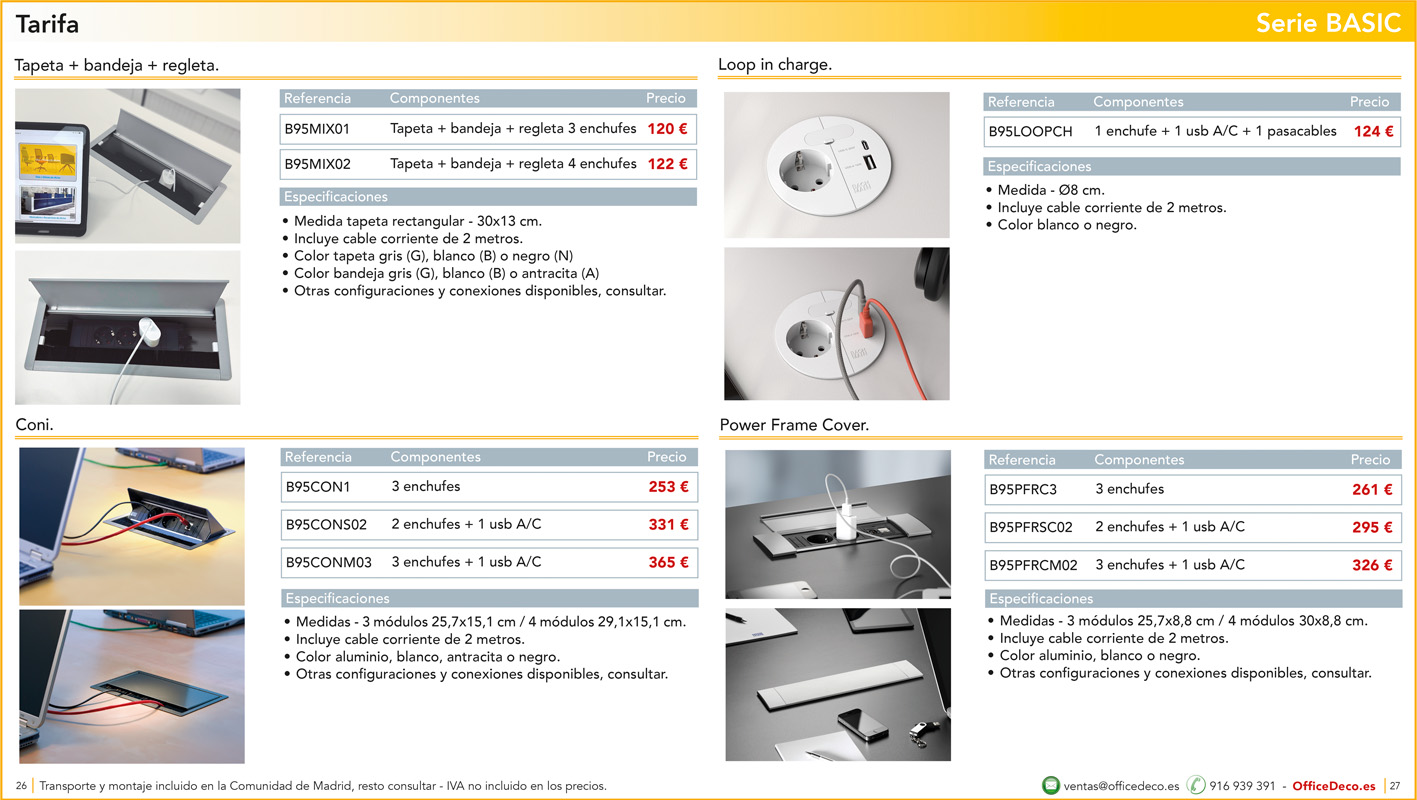Screen dimensions: 1417x800
Task: Select reference B95CONS02
Action: point(326,524)
